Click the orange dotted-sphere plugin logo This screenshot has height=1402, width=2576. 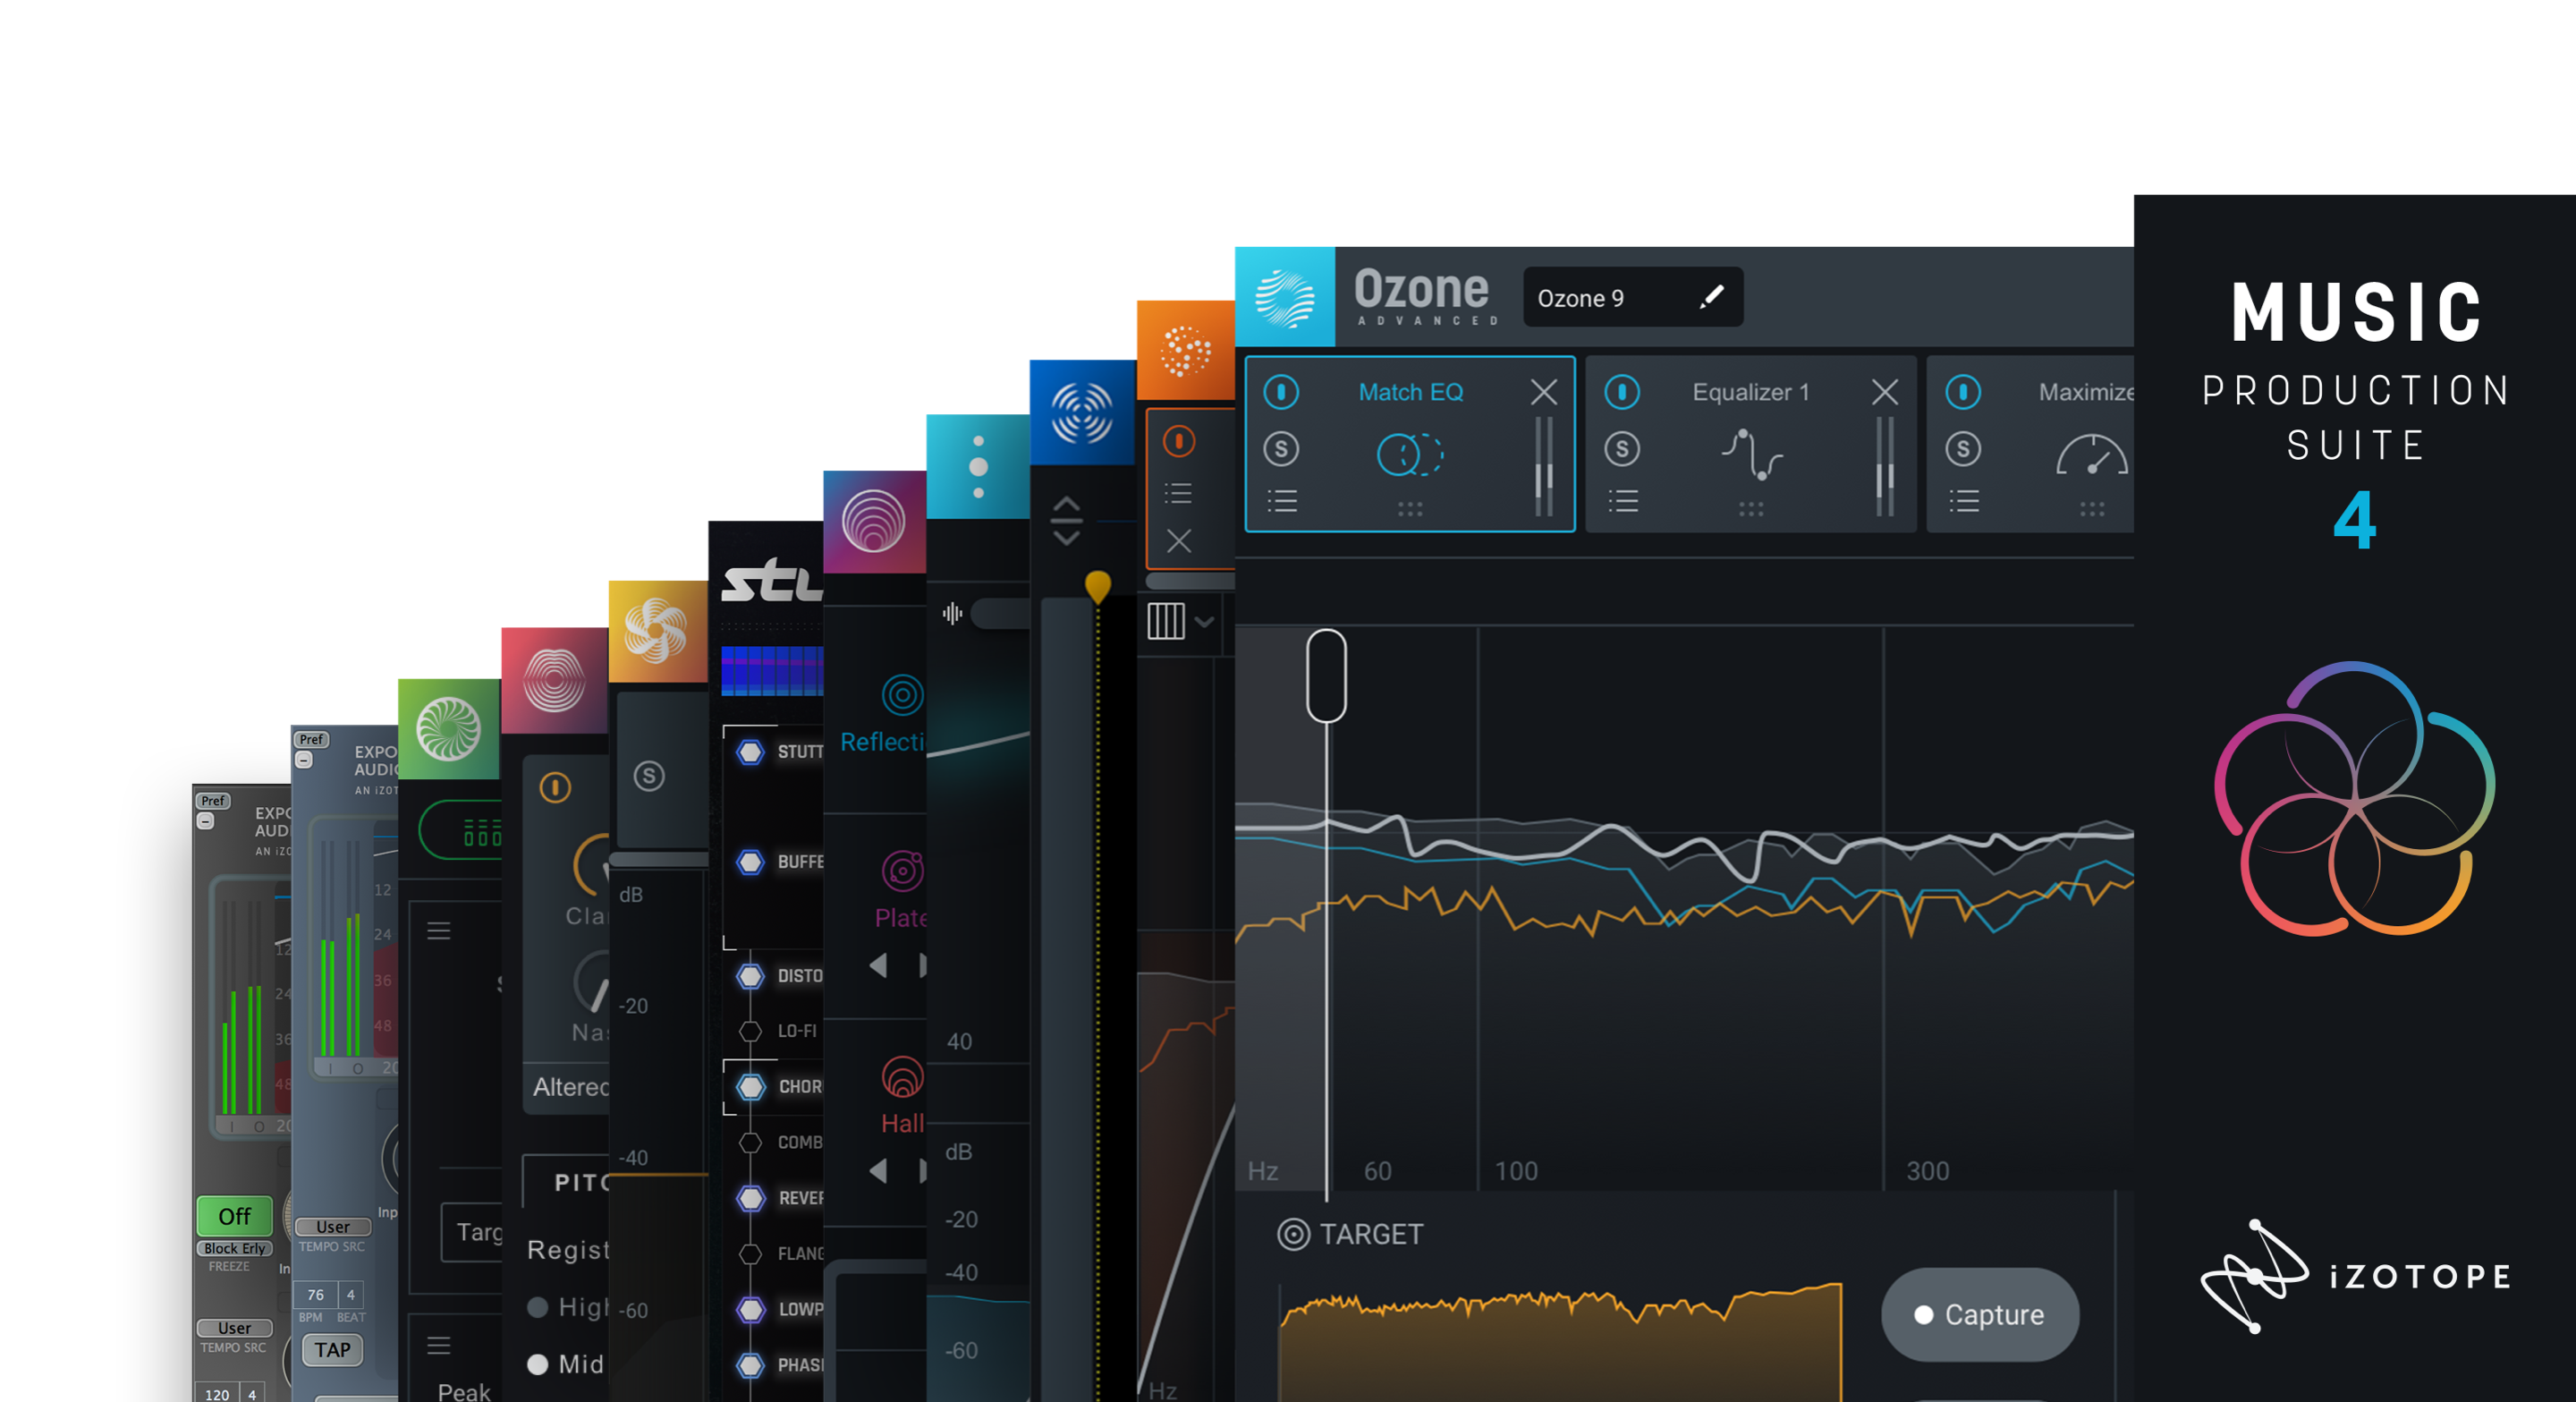pos(1185,351)
